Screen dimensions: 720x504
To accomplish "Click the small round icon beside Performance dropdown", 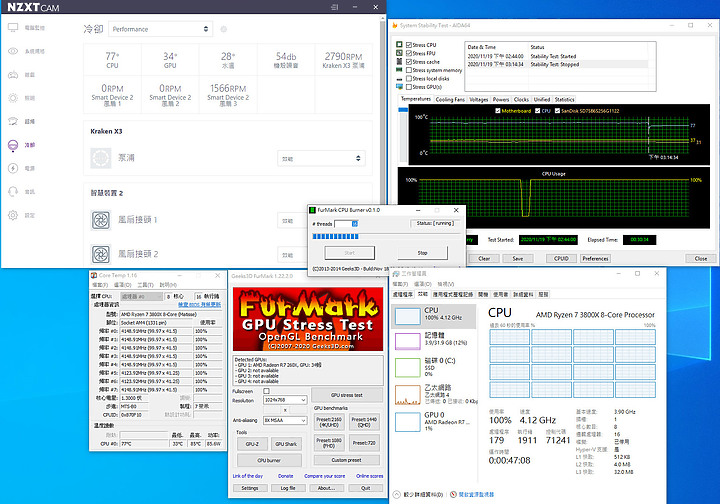I will click(x=224, y=29).
